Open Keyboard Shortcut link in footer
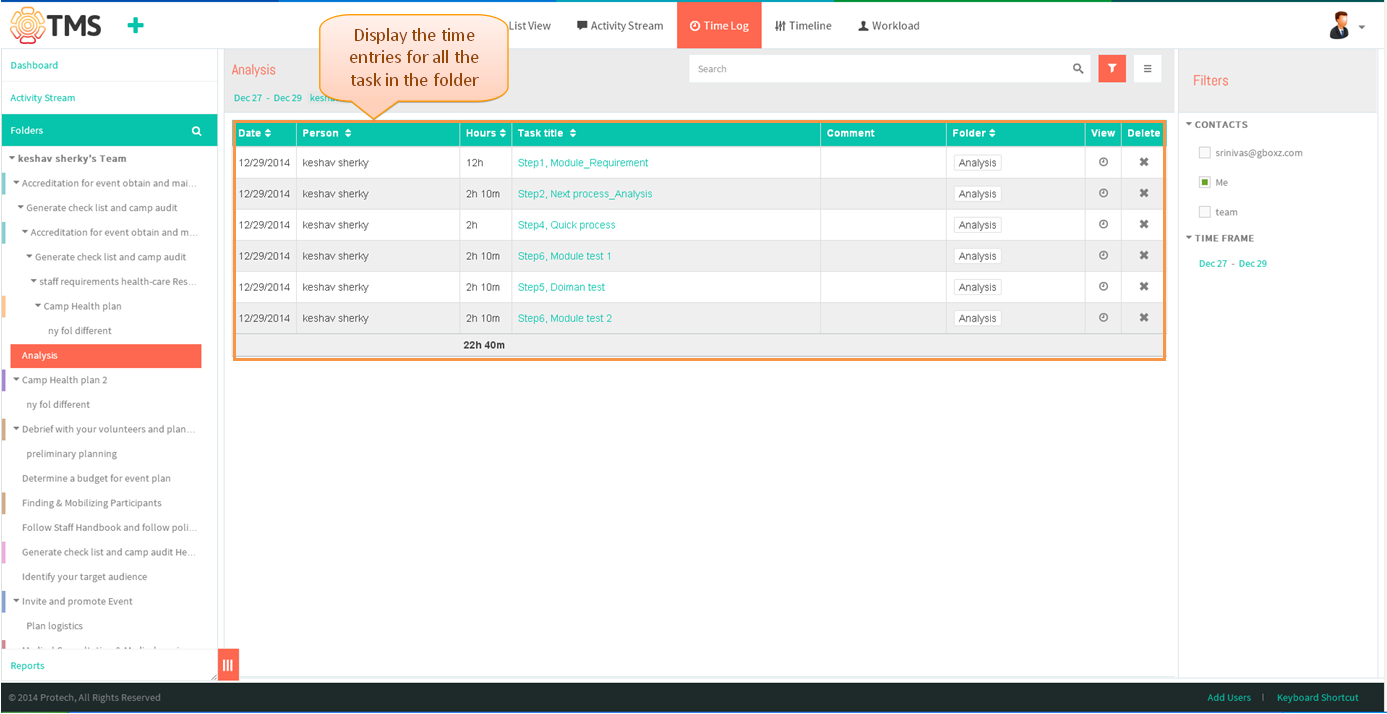The height and width of the screenshot is (714, 1387). click(1318, 698)
